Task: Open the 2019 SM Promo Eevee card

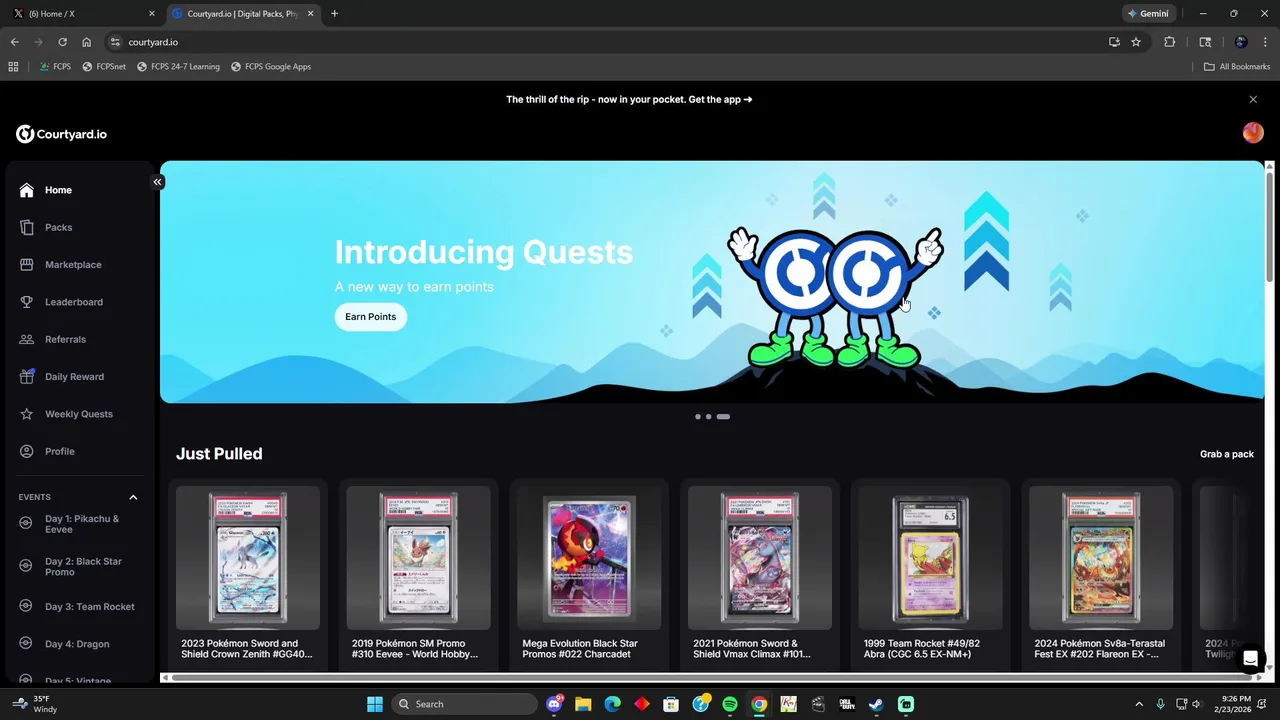Action: tap(418, 575)
